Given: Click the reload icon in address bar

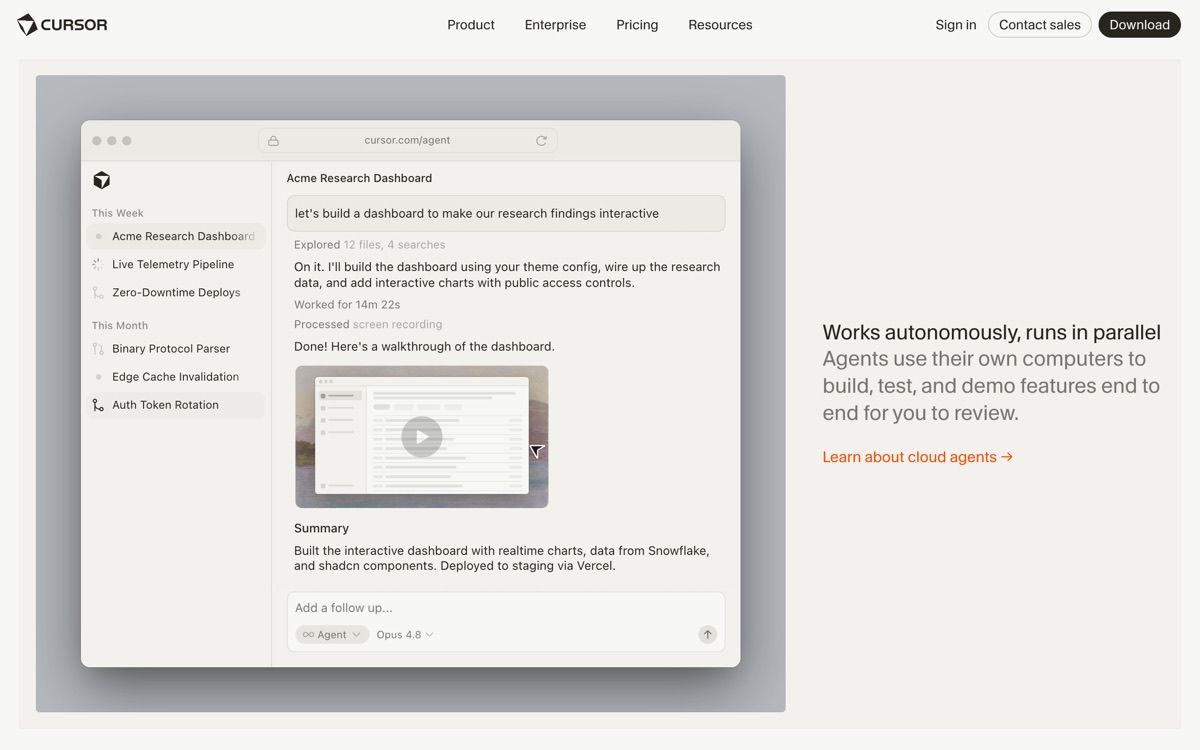Looking at the screenshot, I should click(x=541, y=141).
